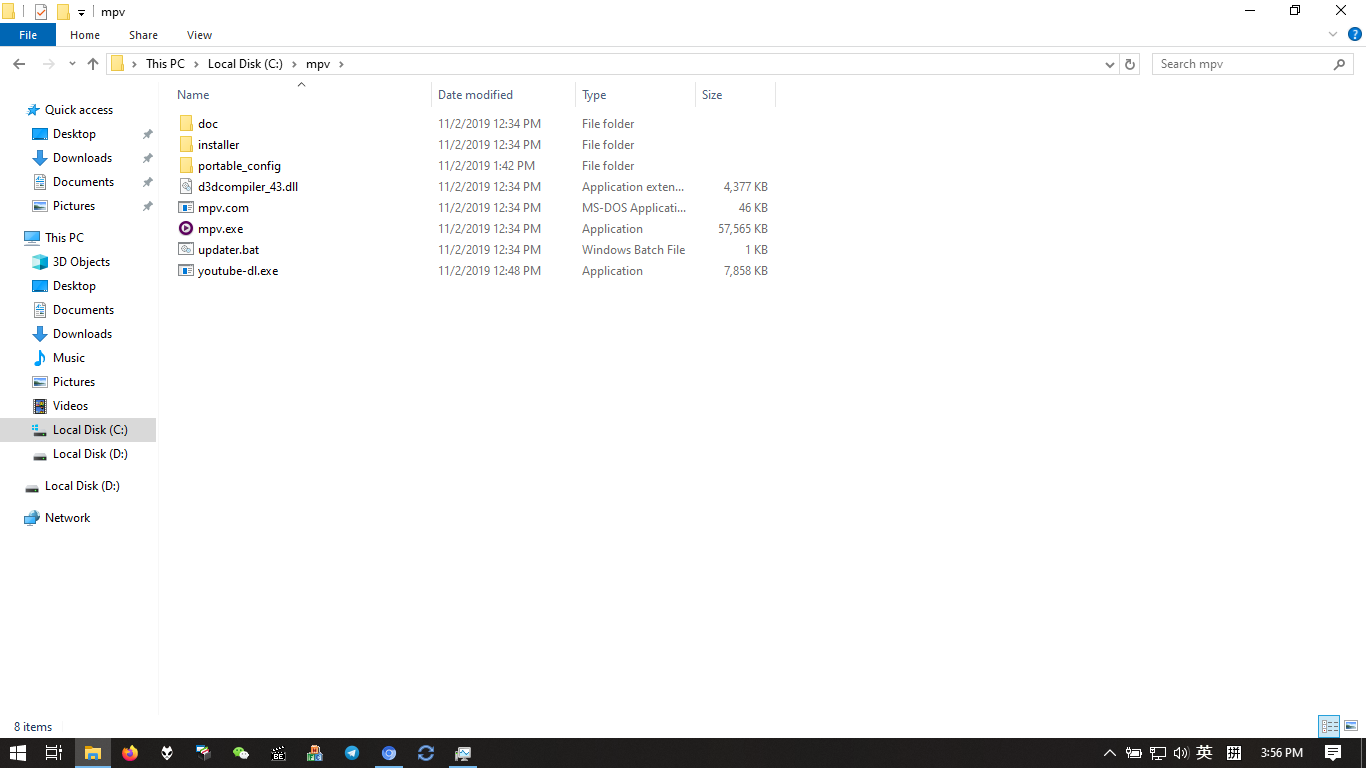The image size is (1366, 768).
Task: Select the updater.bat batch file icon
Action: [x=186, y=250]
